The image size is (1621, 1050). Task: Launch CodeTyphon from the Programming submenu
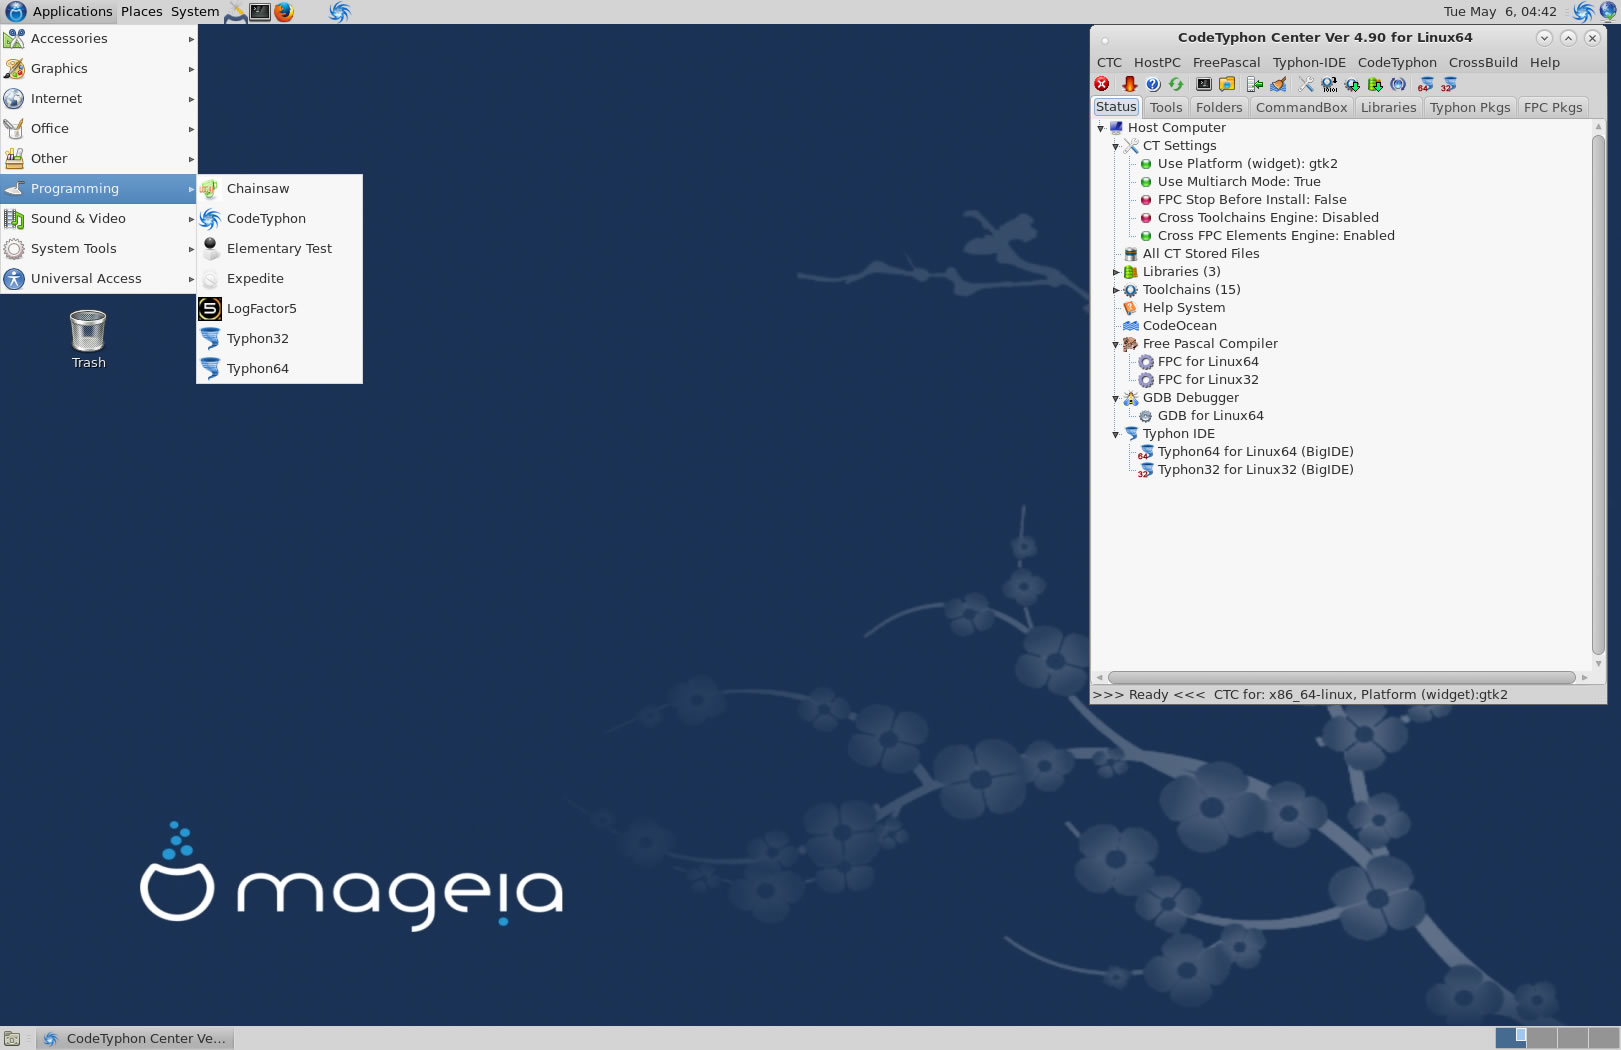click(280, 218)
